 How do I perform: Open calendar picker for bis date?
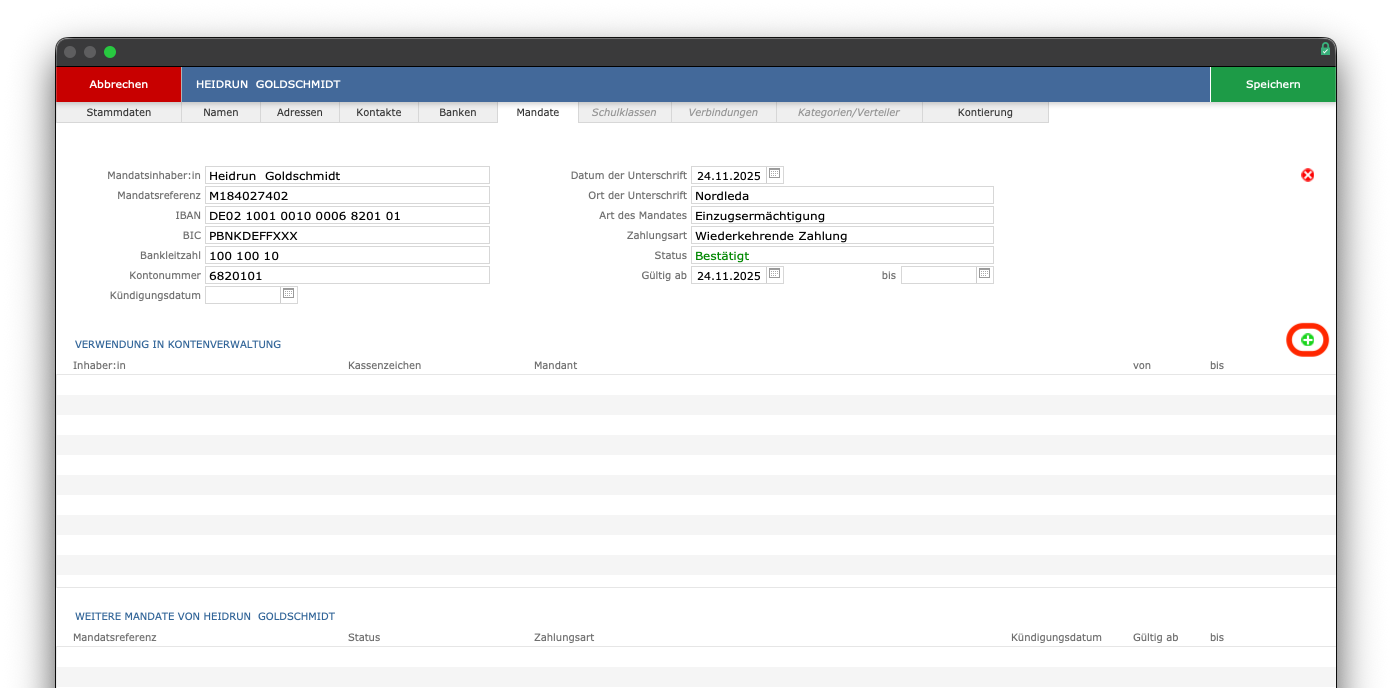pyautogui.click(x=985, y=274)
